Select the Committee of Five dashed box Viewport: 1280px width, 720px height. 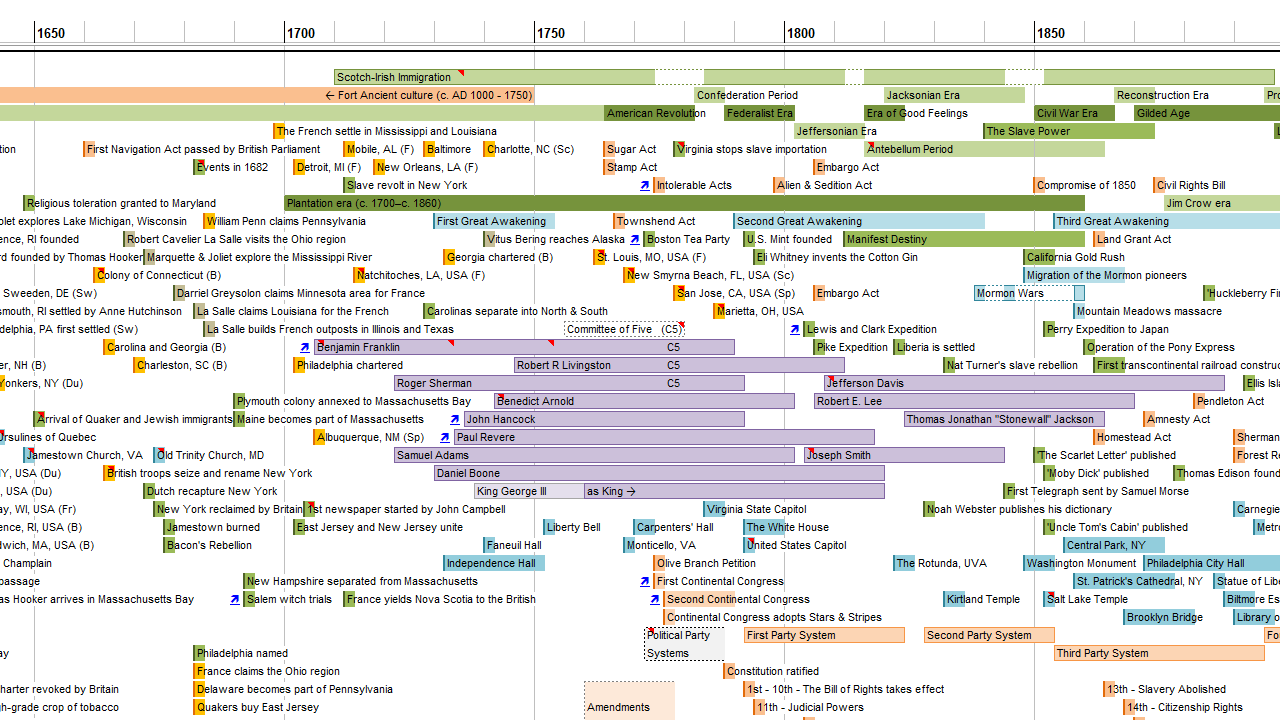[624, 329]
